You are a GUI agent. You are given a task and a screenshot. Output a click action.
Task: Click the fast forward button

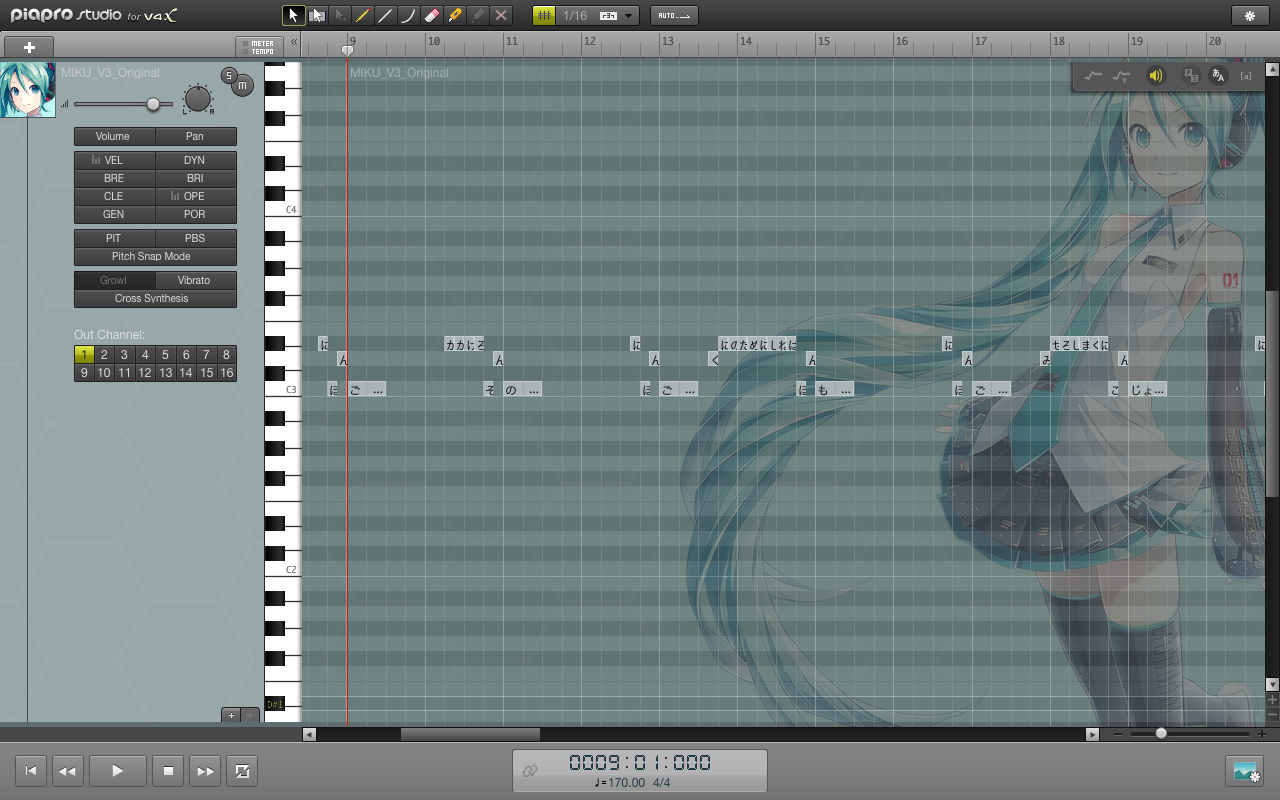204,771
